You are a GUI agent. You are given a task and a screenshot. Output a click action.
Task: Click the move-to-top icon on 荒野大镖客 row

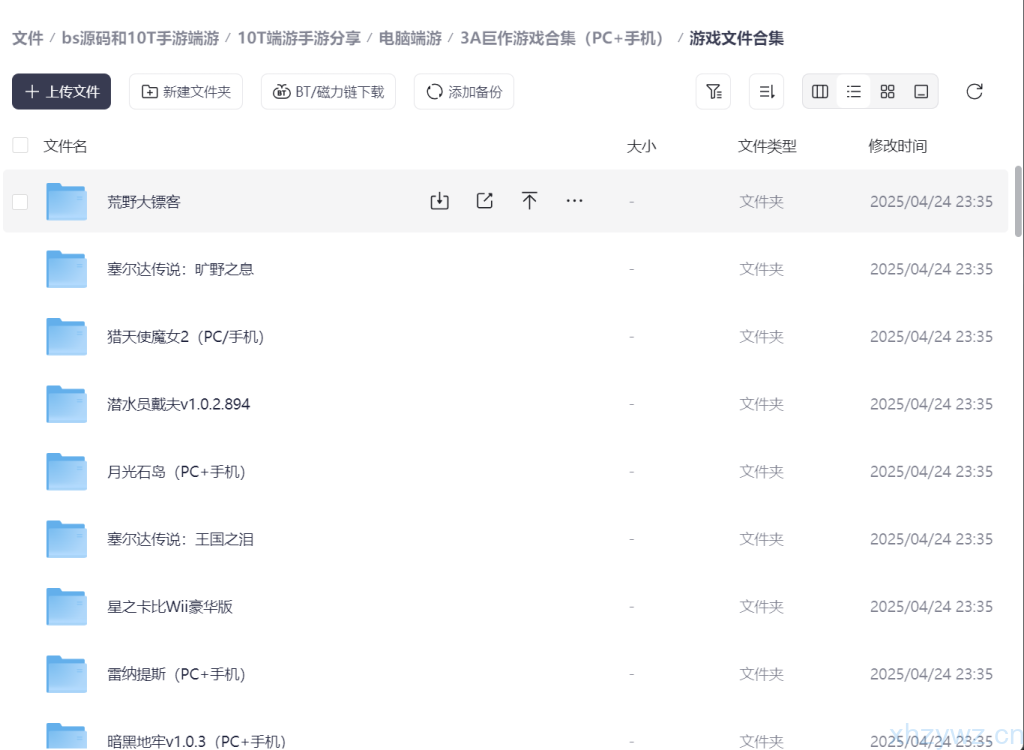pos(530,201)
